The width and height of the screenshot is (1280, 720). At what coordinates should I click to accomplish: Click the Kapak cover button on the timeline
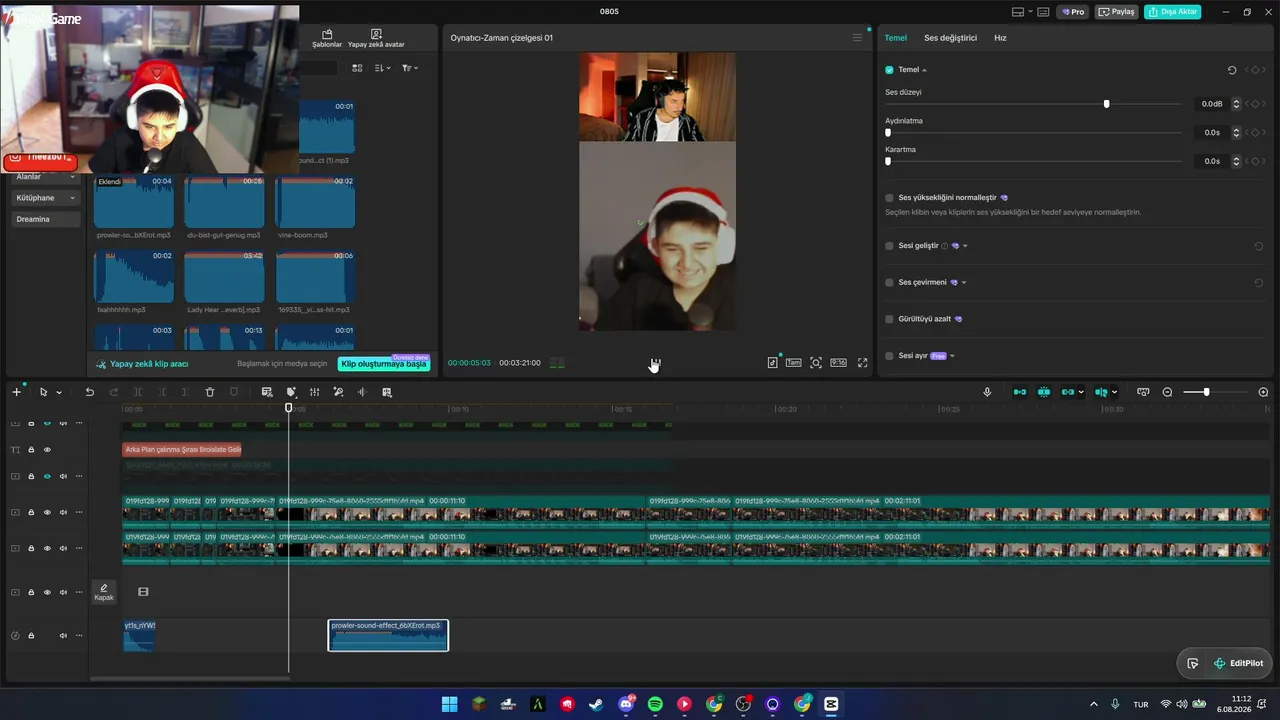(x=104, y=592)
